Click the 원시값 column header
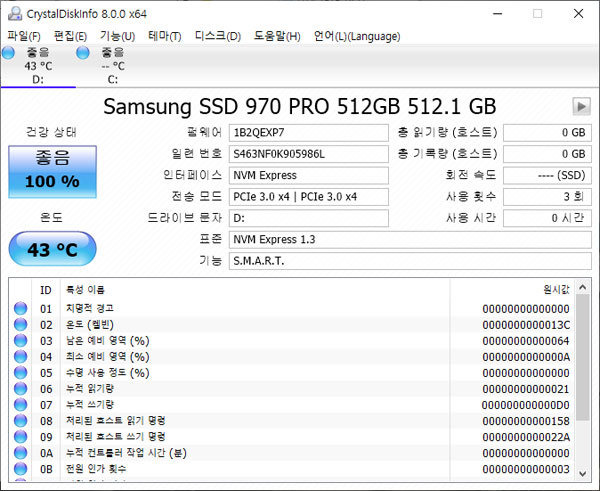 click(x=512, y=290)
